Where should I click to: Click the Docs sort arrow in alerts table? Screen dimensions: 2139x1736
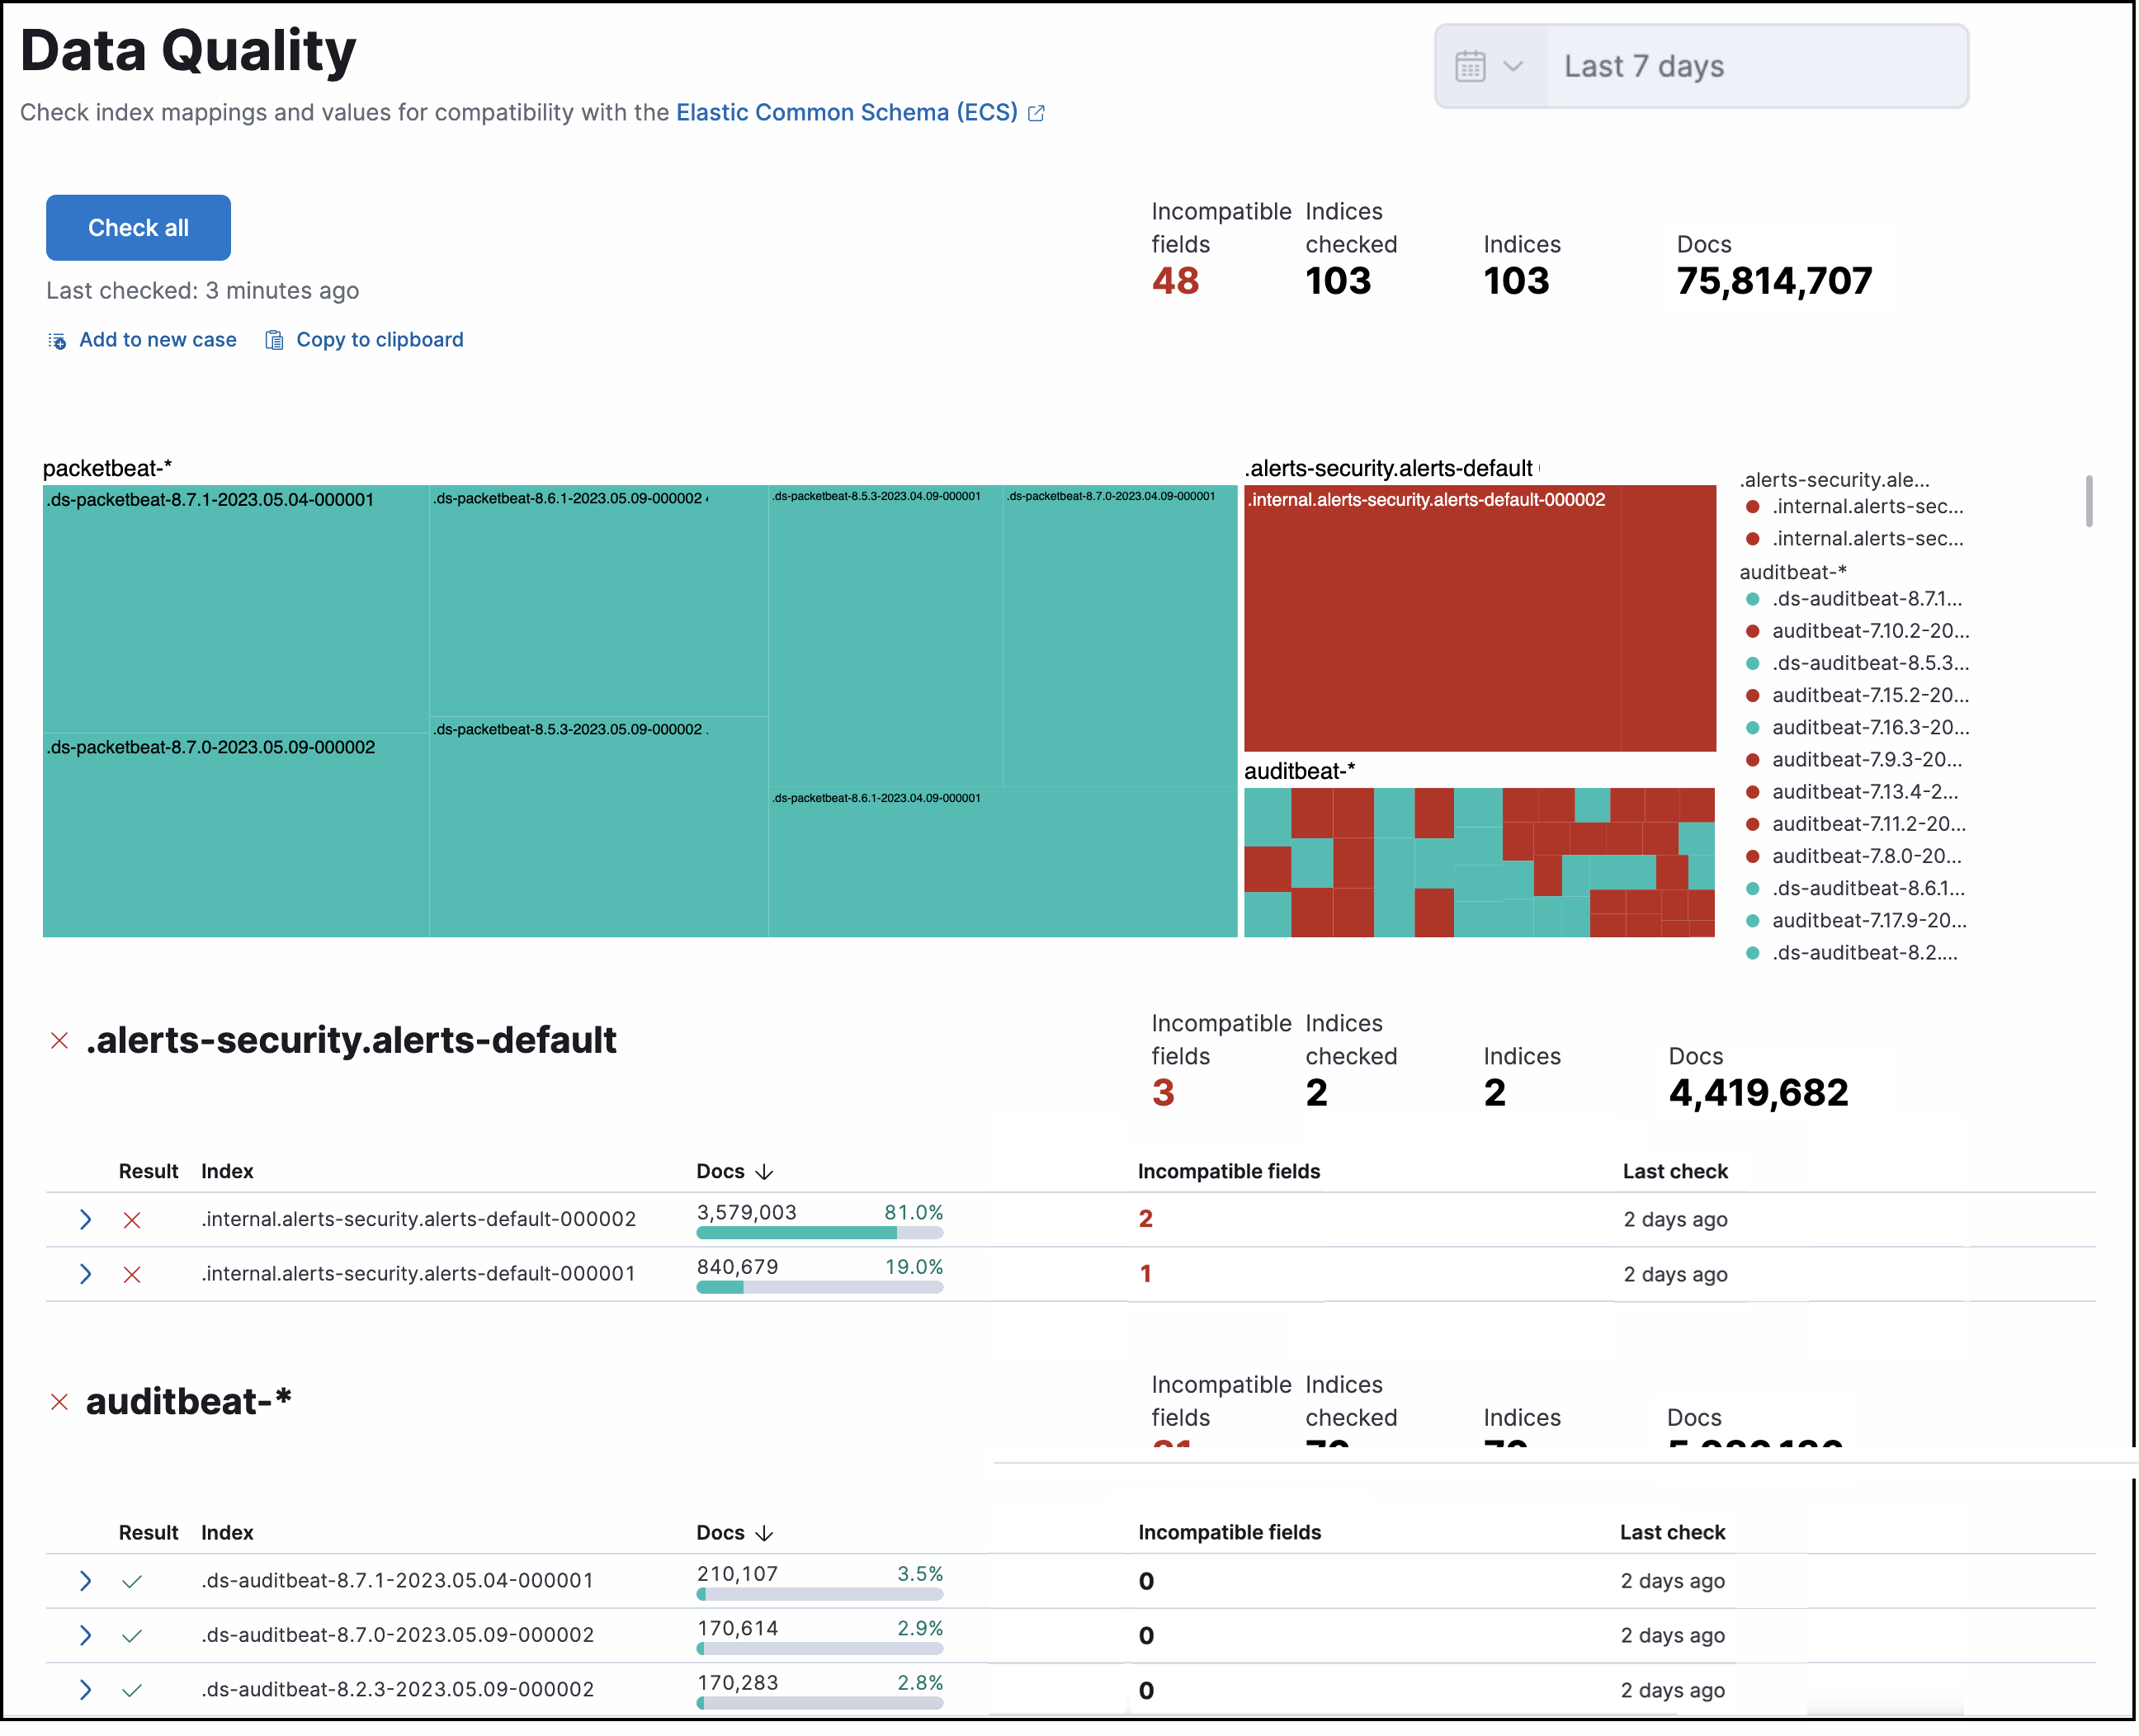pyautogui.click(x=765, y=1171)
